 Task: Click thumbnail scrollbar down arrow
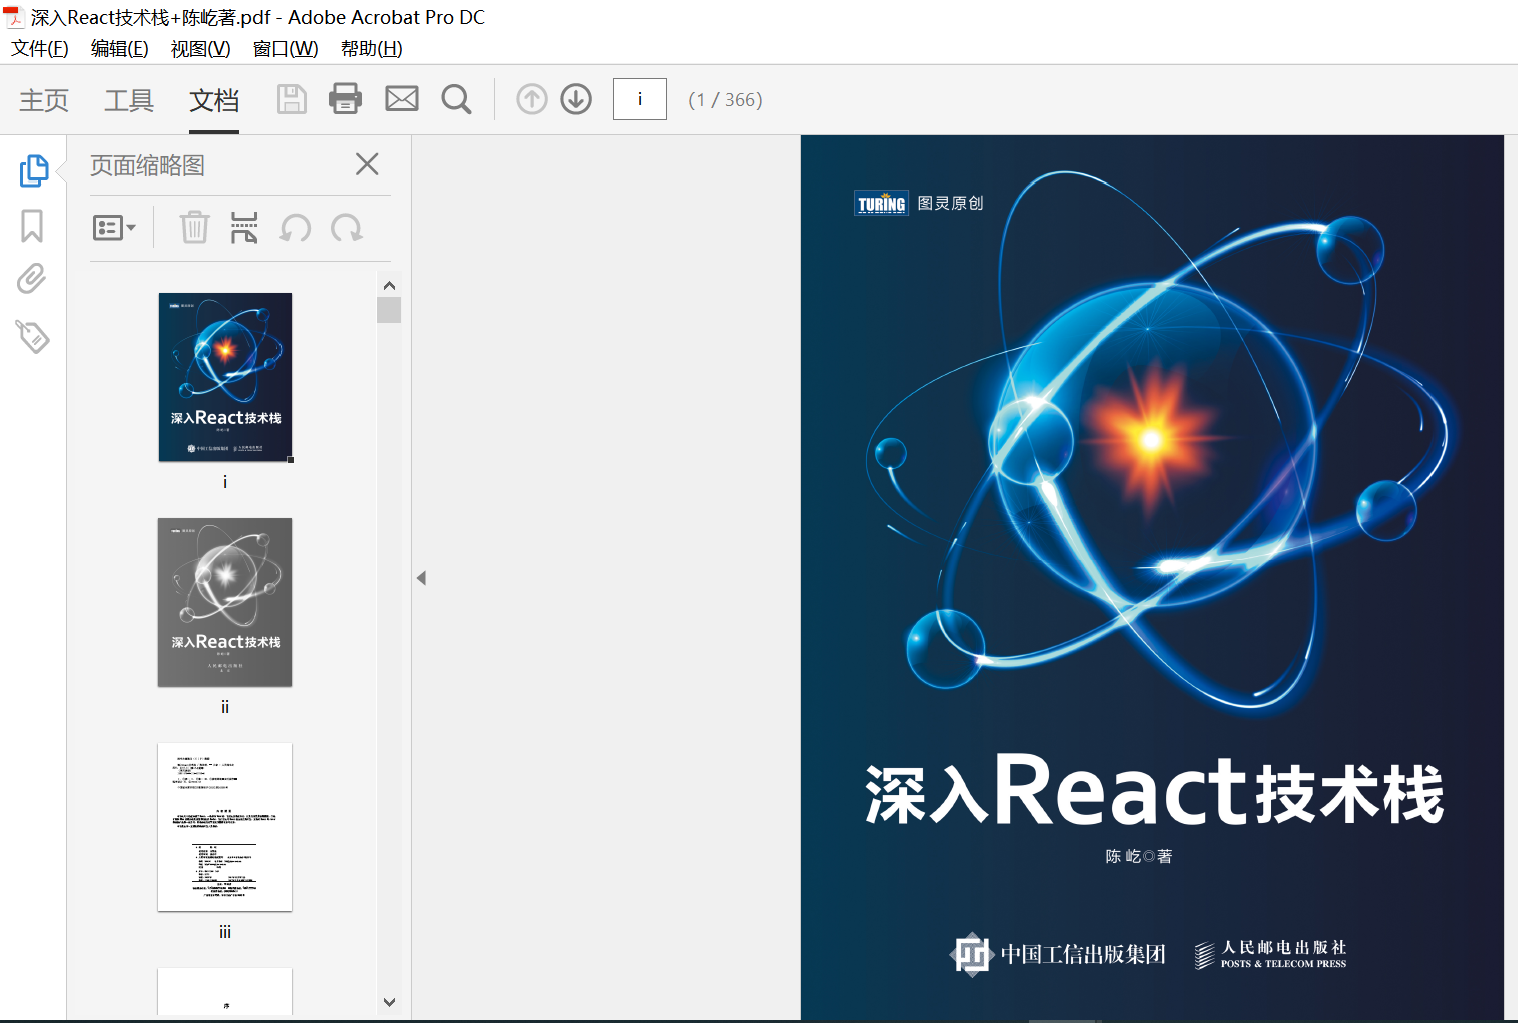(x=389, y=1001)
